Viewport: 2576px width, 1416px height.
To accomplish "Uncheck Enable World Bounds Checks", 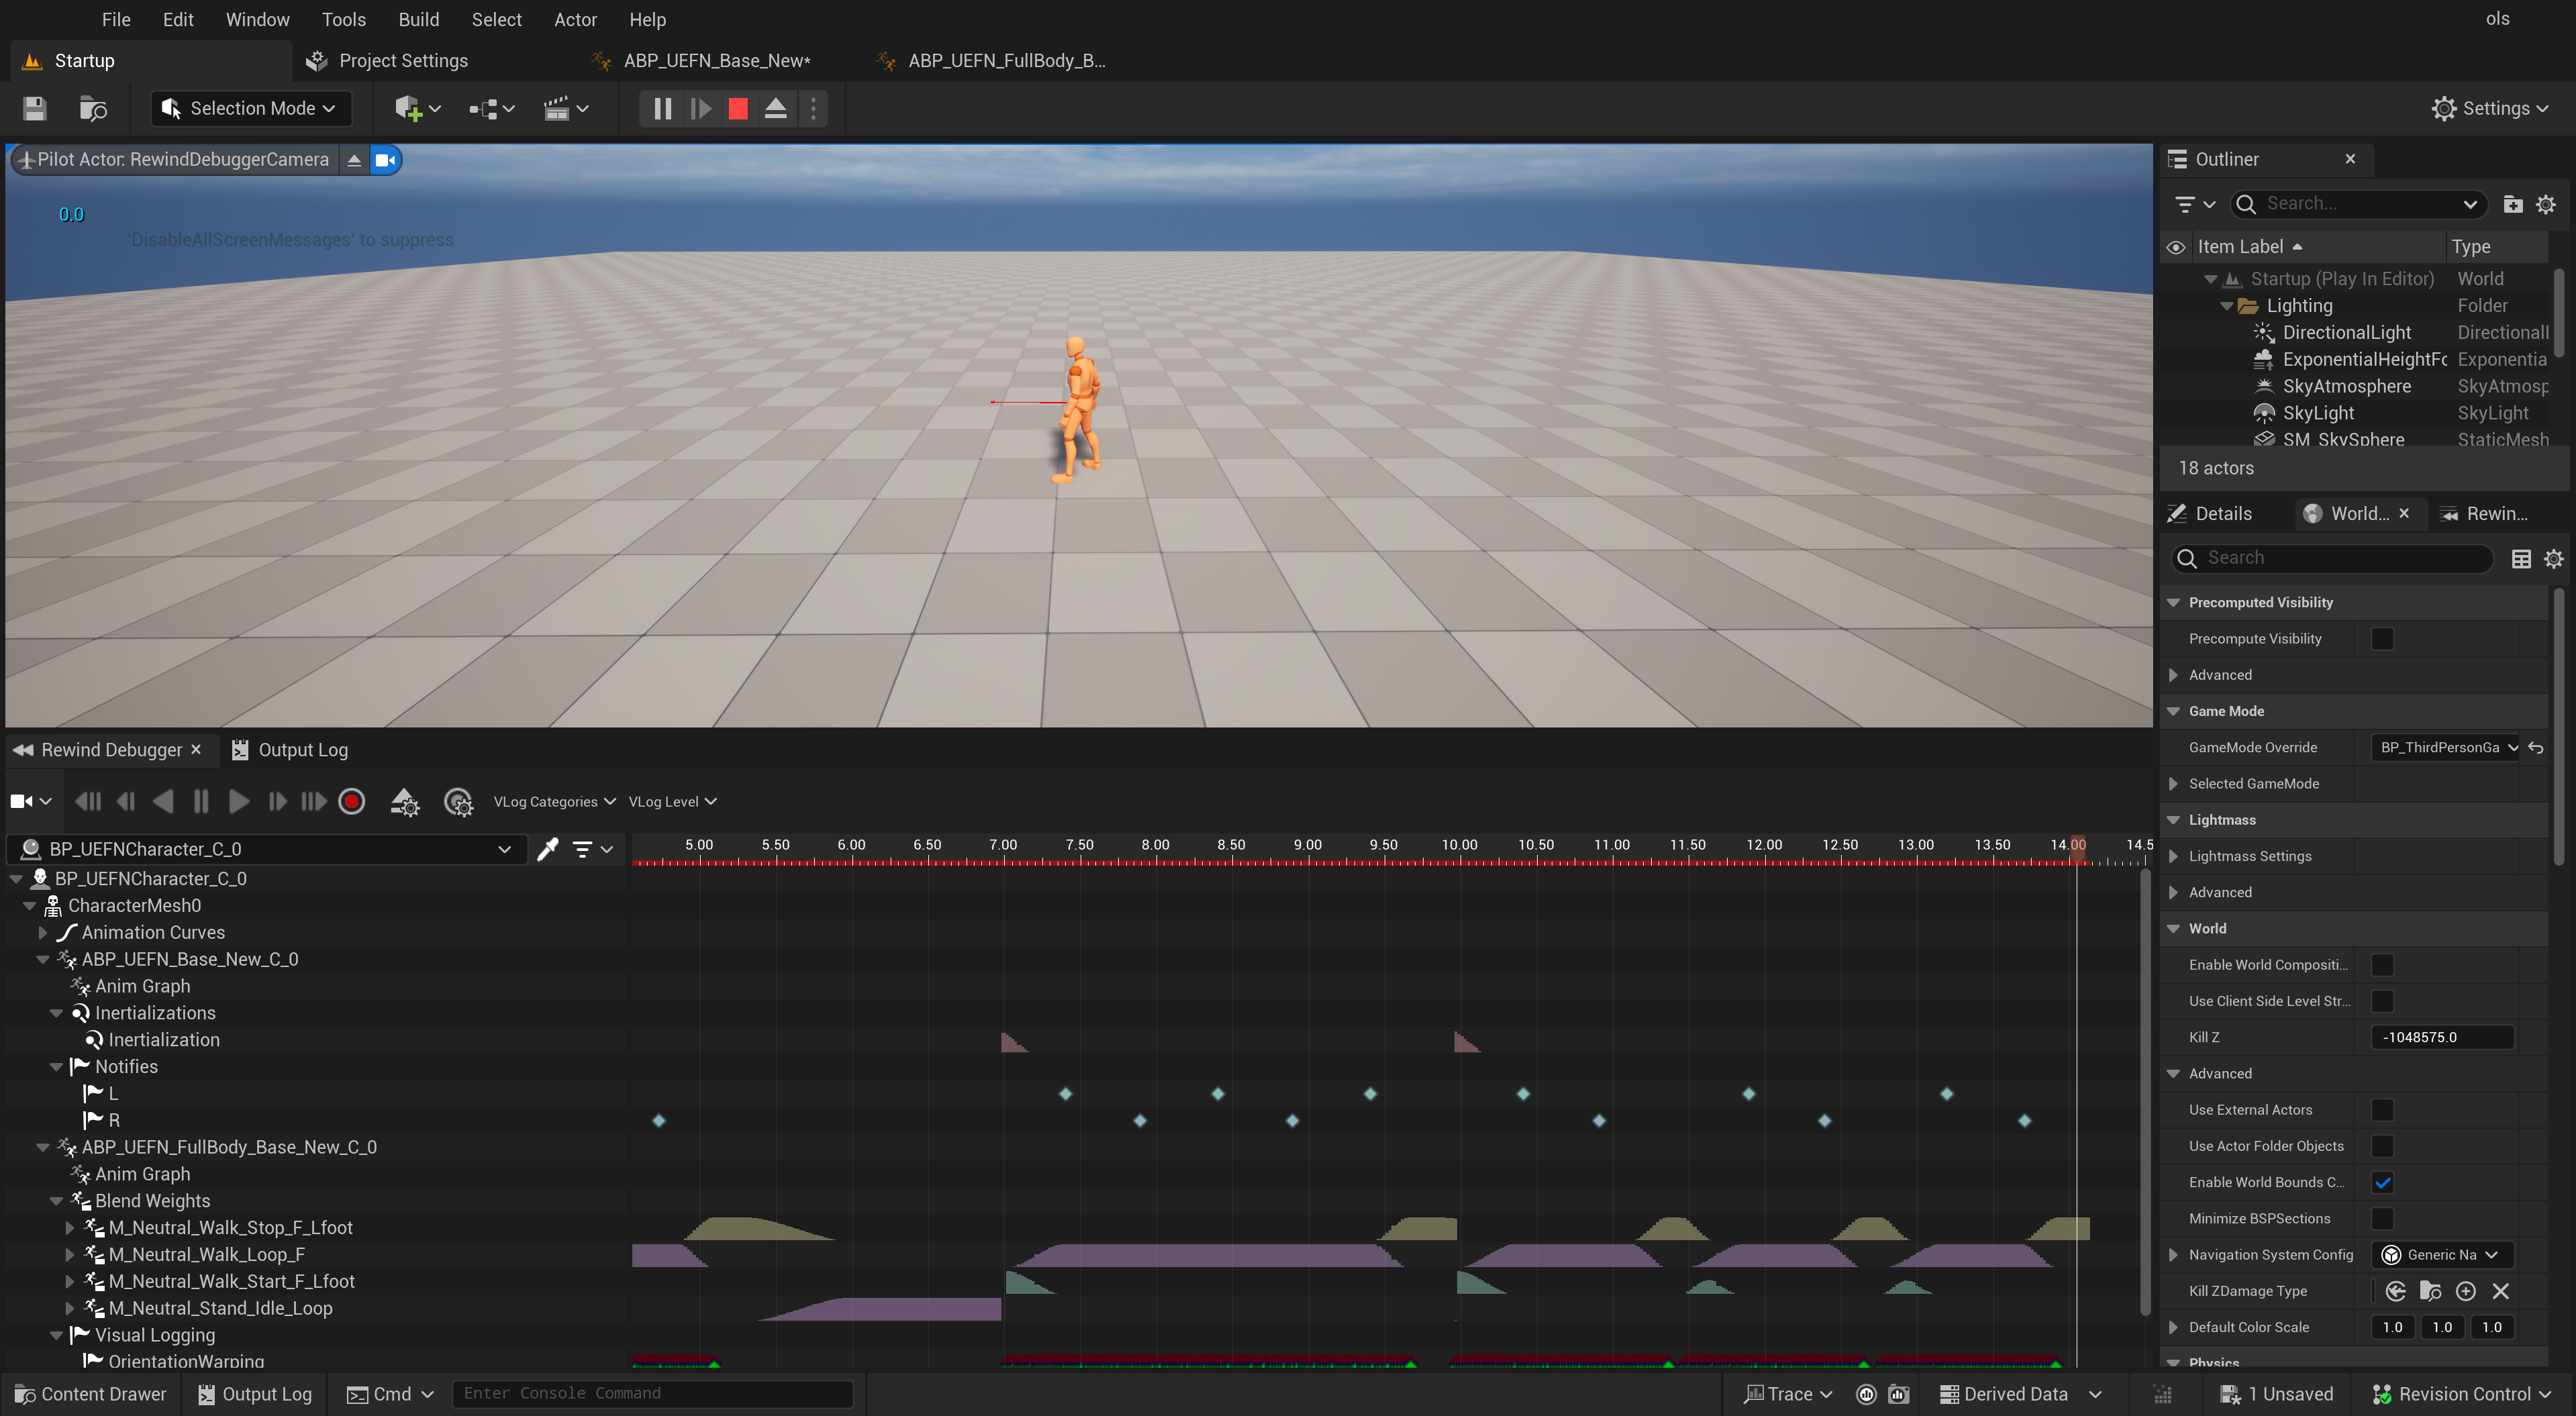I will coord(2382,1182).
